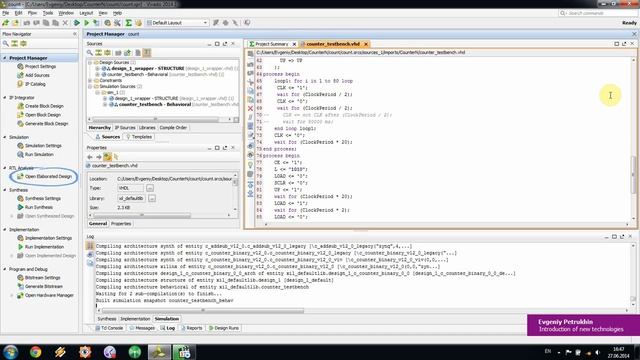The width and height of the screenshot is (640, 360).
Task: Click the browse button next to Library field
Action: [x=152, y=198]
